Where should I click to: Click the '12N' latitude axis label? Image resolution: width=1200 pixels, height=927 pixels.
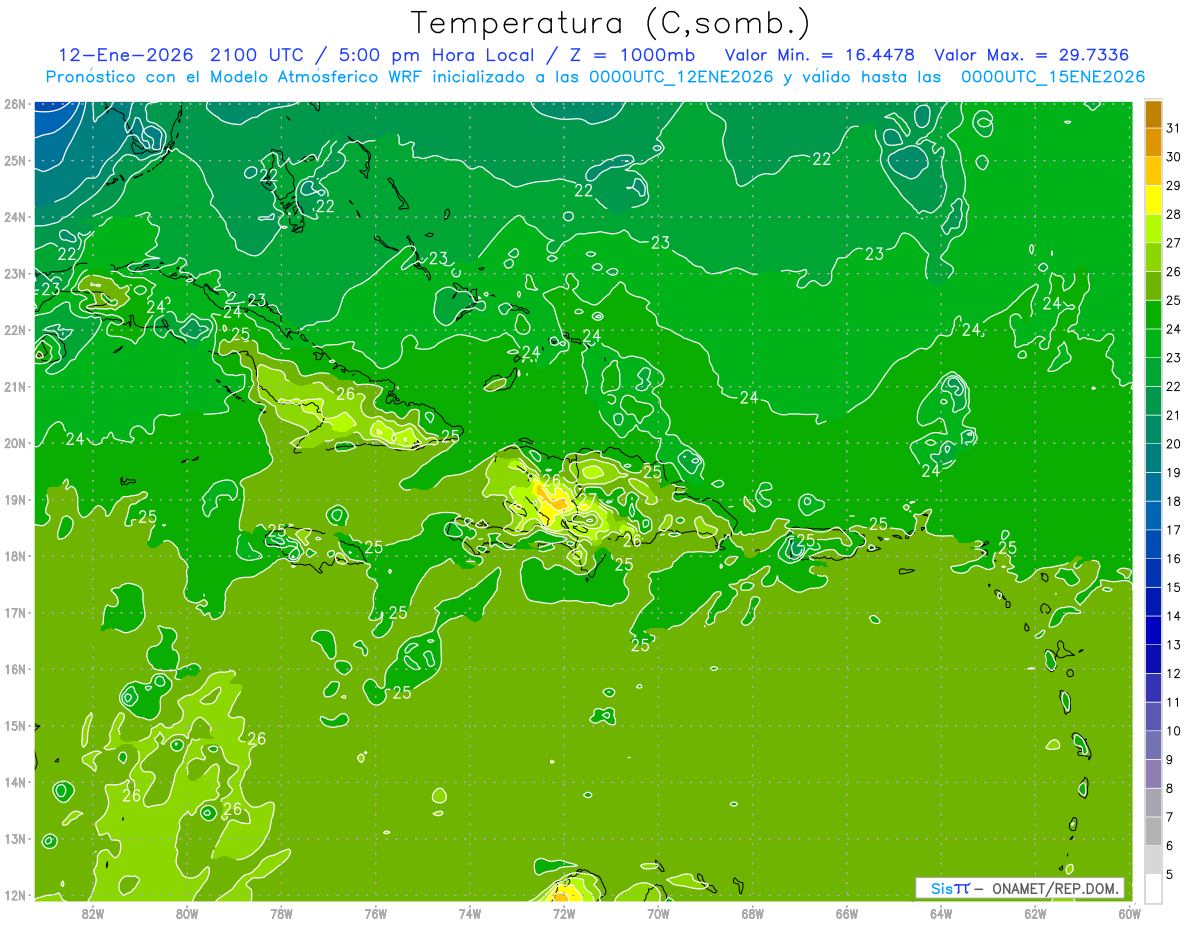14,895
